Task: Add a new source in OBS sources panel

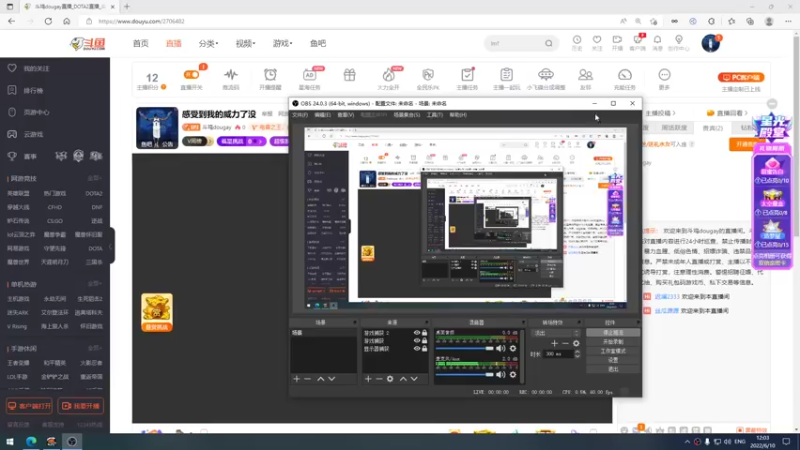Action: coord(368,379)
